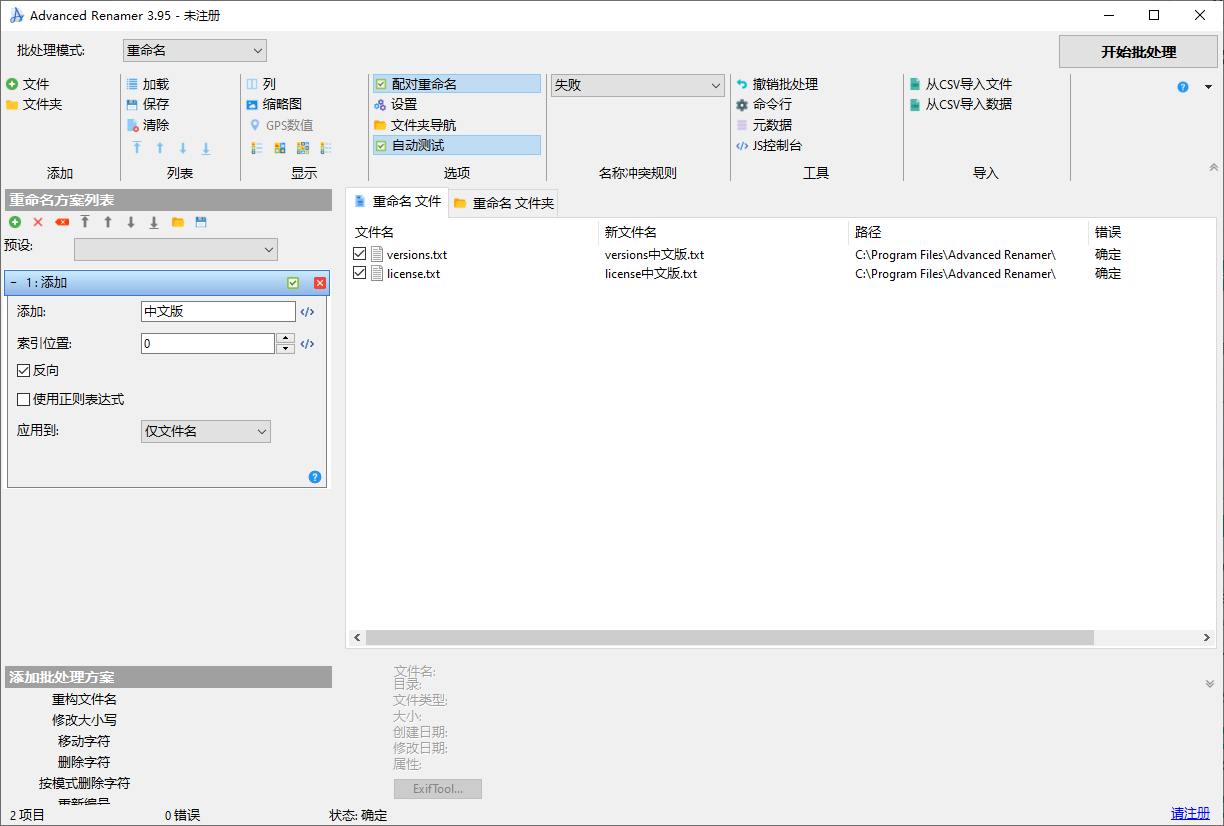Open the help icon near top right

pyautogui.click(x=1183, y=87)
